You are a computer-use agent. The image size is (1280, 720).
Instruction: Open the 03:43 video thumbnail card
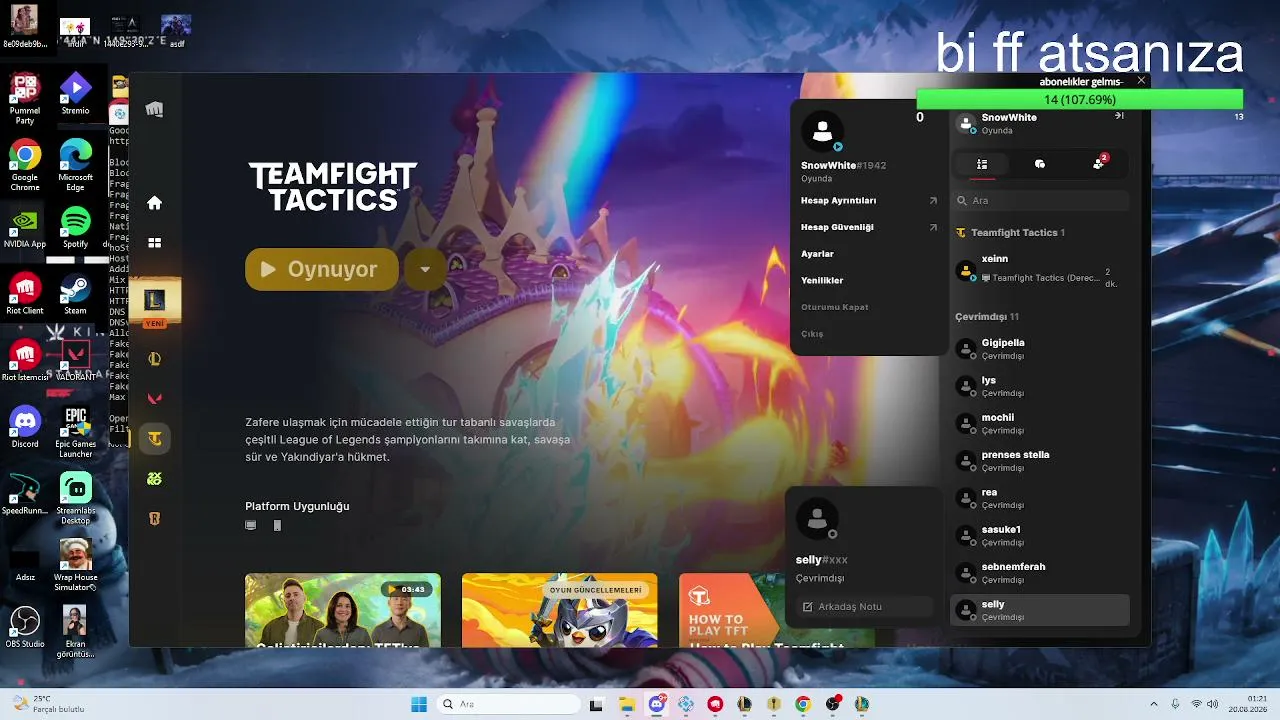[343, 610]
